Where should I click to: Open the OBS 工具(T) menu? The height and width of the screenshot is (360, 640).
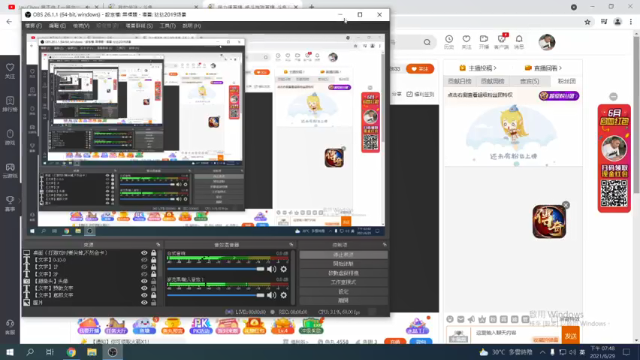167,26
